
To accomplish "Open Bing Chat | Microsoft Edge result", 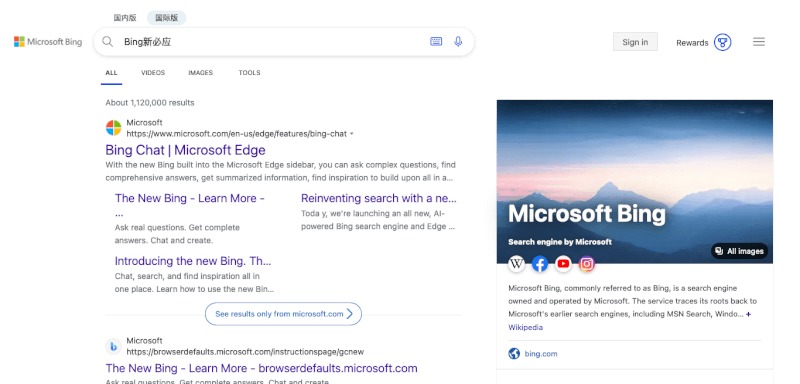I will coord(185,150).
